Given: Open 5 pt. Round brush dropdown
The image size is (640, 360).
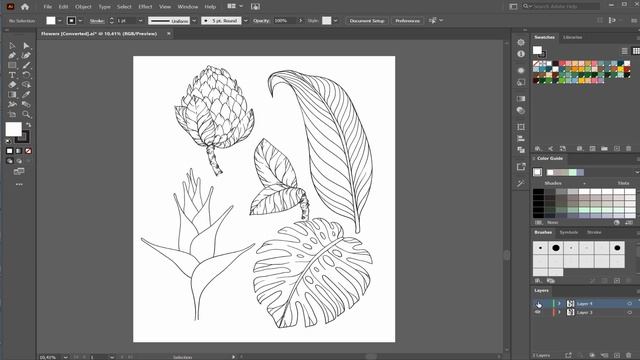Looking at the screenshot, I should coord(246,20).
